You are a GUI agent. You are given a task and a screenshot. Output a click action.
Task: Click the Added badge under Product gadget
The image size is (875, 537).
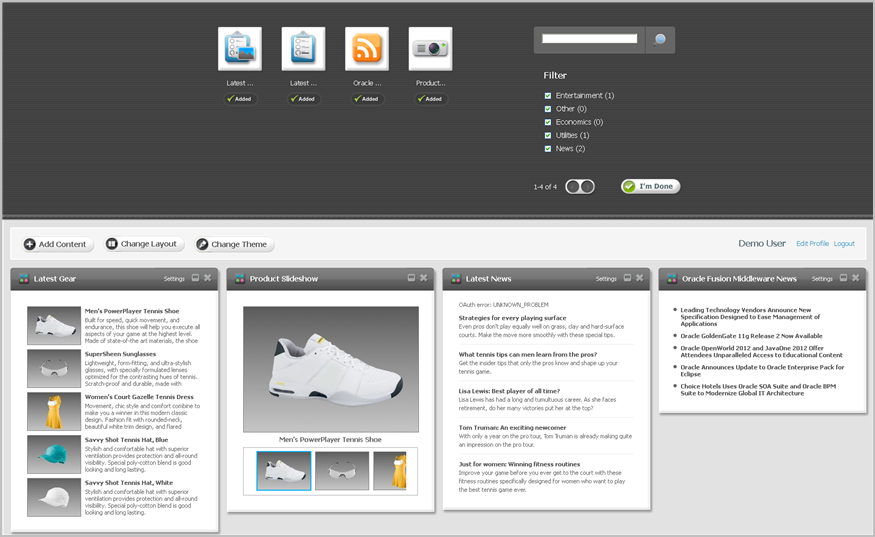coord(430,99)
